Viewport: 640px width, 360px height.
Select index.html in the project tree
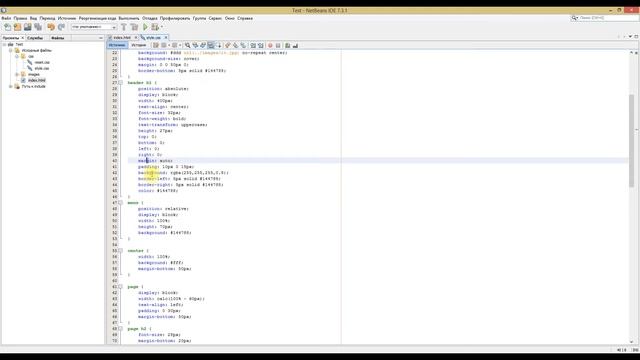(x=37, y=80)
